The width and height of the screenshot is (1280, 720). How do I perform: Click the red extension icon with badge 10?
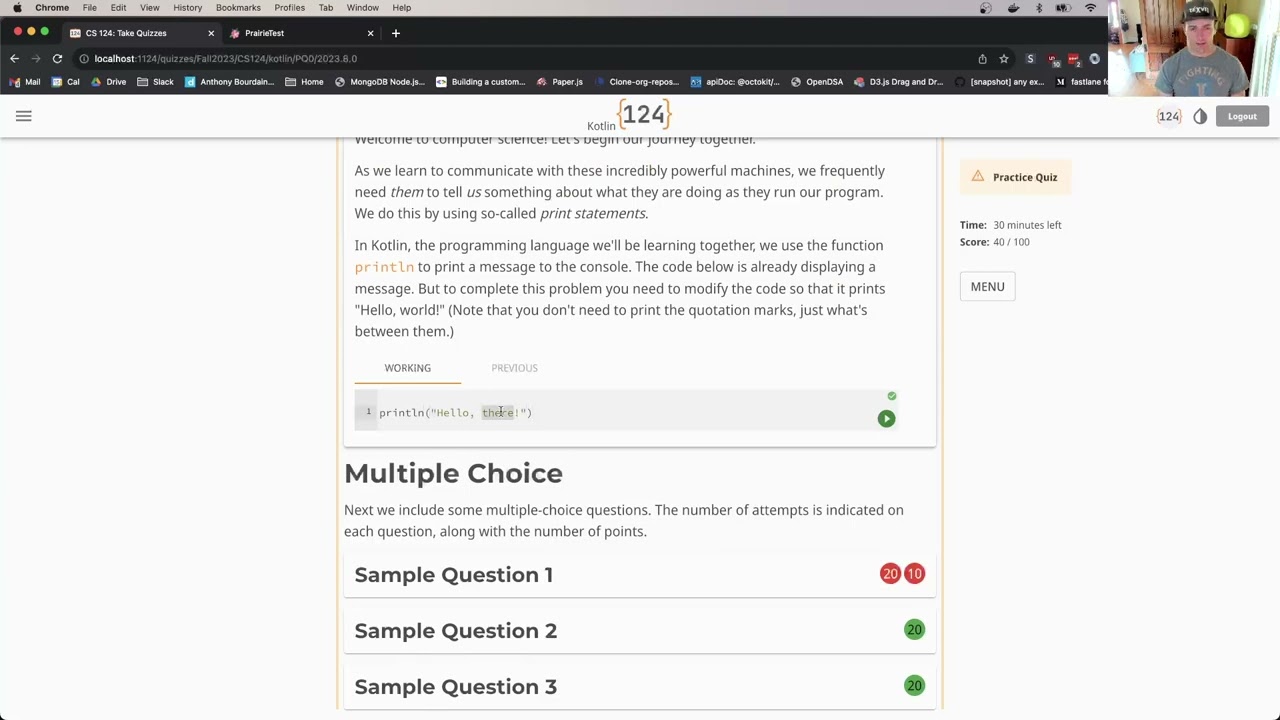click(1053, 60)
